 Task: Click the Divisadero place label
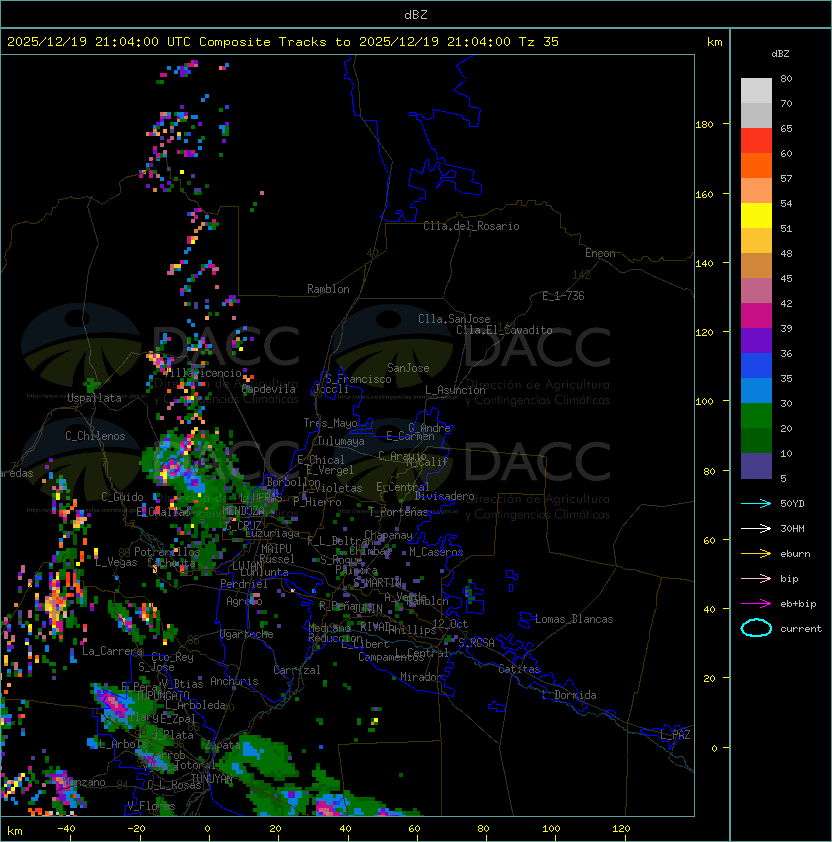[445, 496]
